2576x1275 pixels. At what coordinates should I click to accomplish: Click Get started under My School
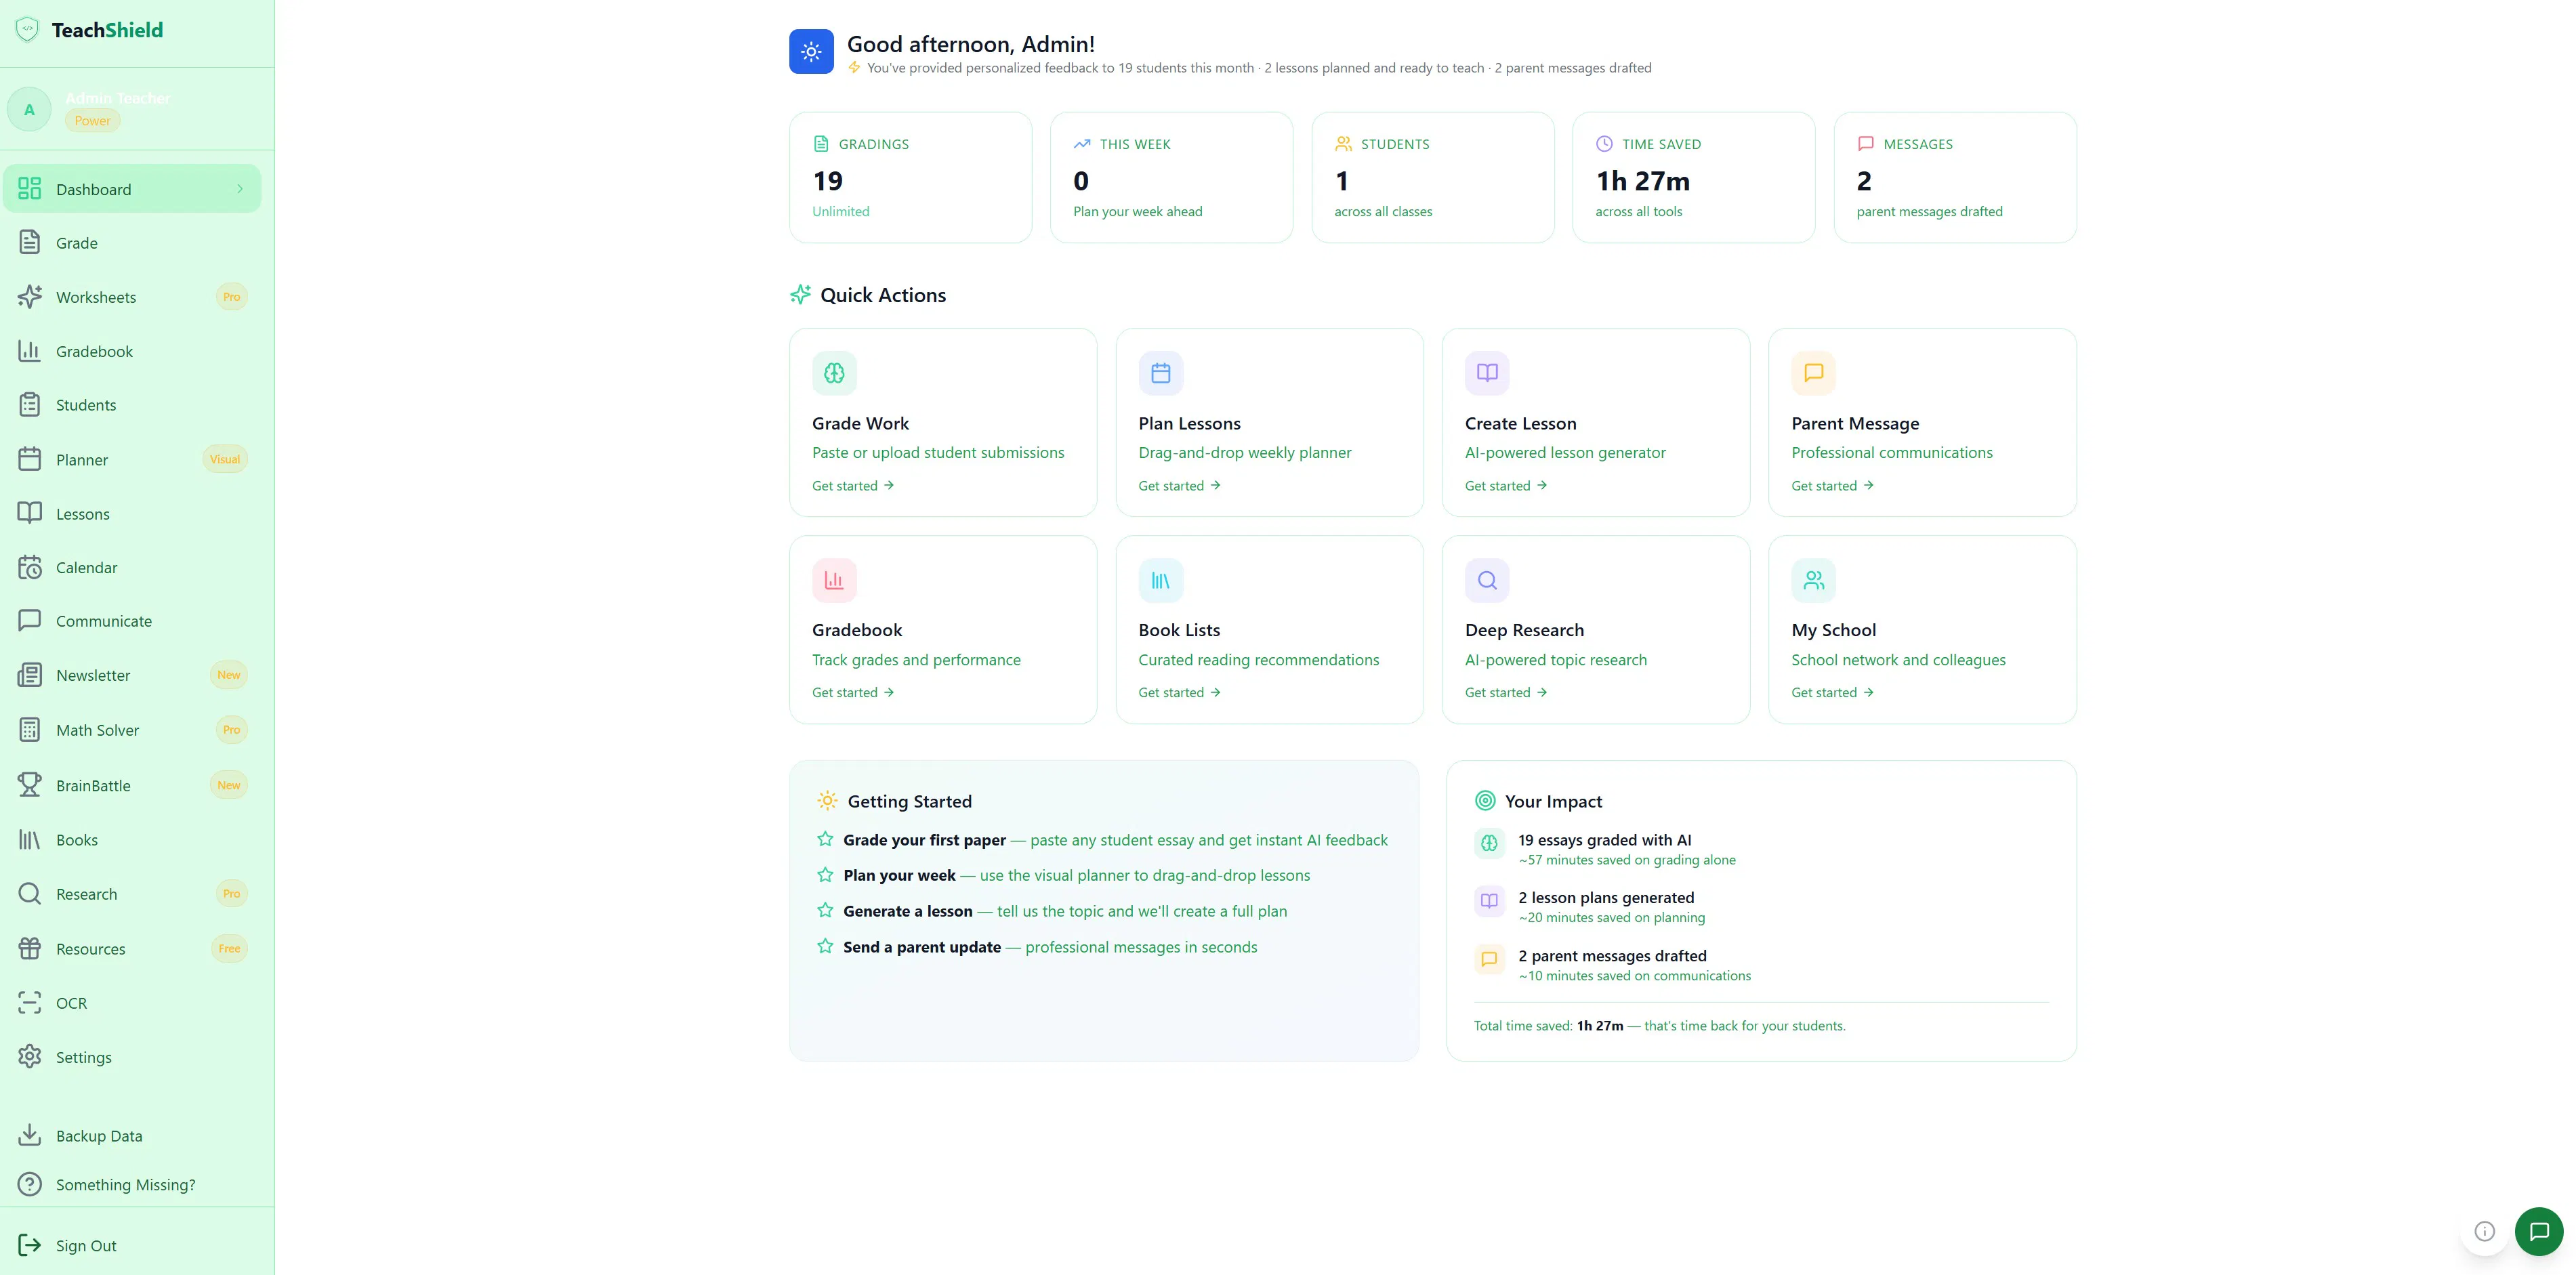1832,693
